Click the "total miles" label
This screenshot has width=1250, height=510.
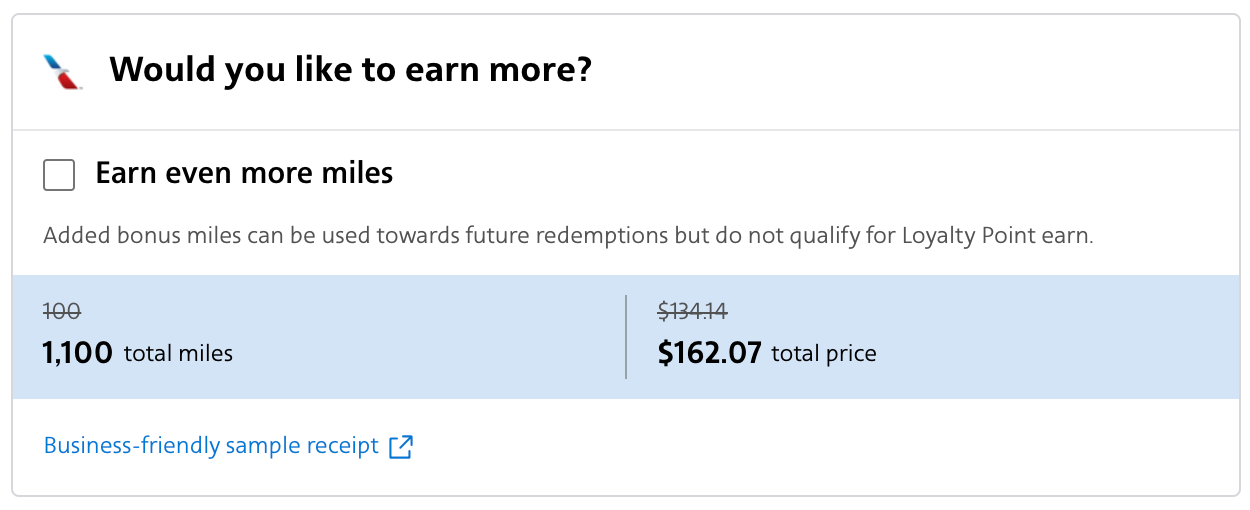point(178,353)
